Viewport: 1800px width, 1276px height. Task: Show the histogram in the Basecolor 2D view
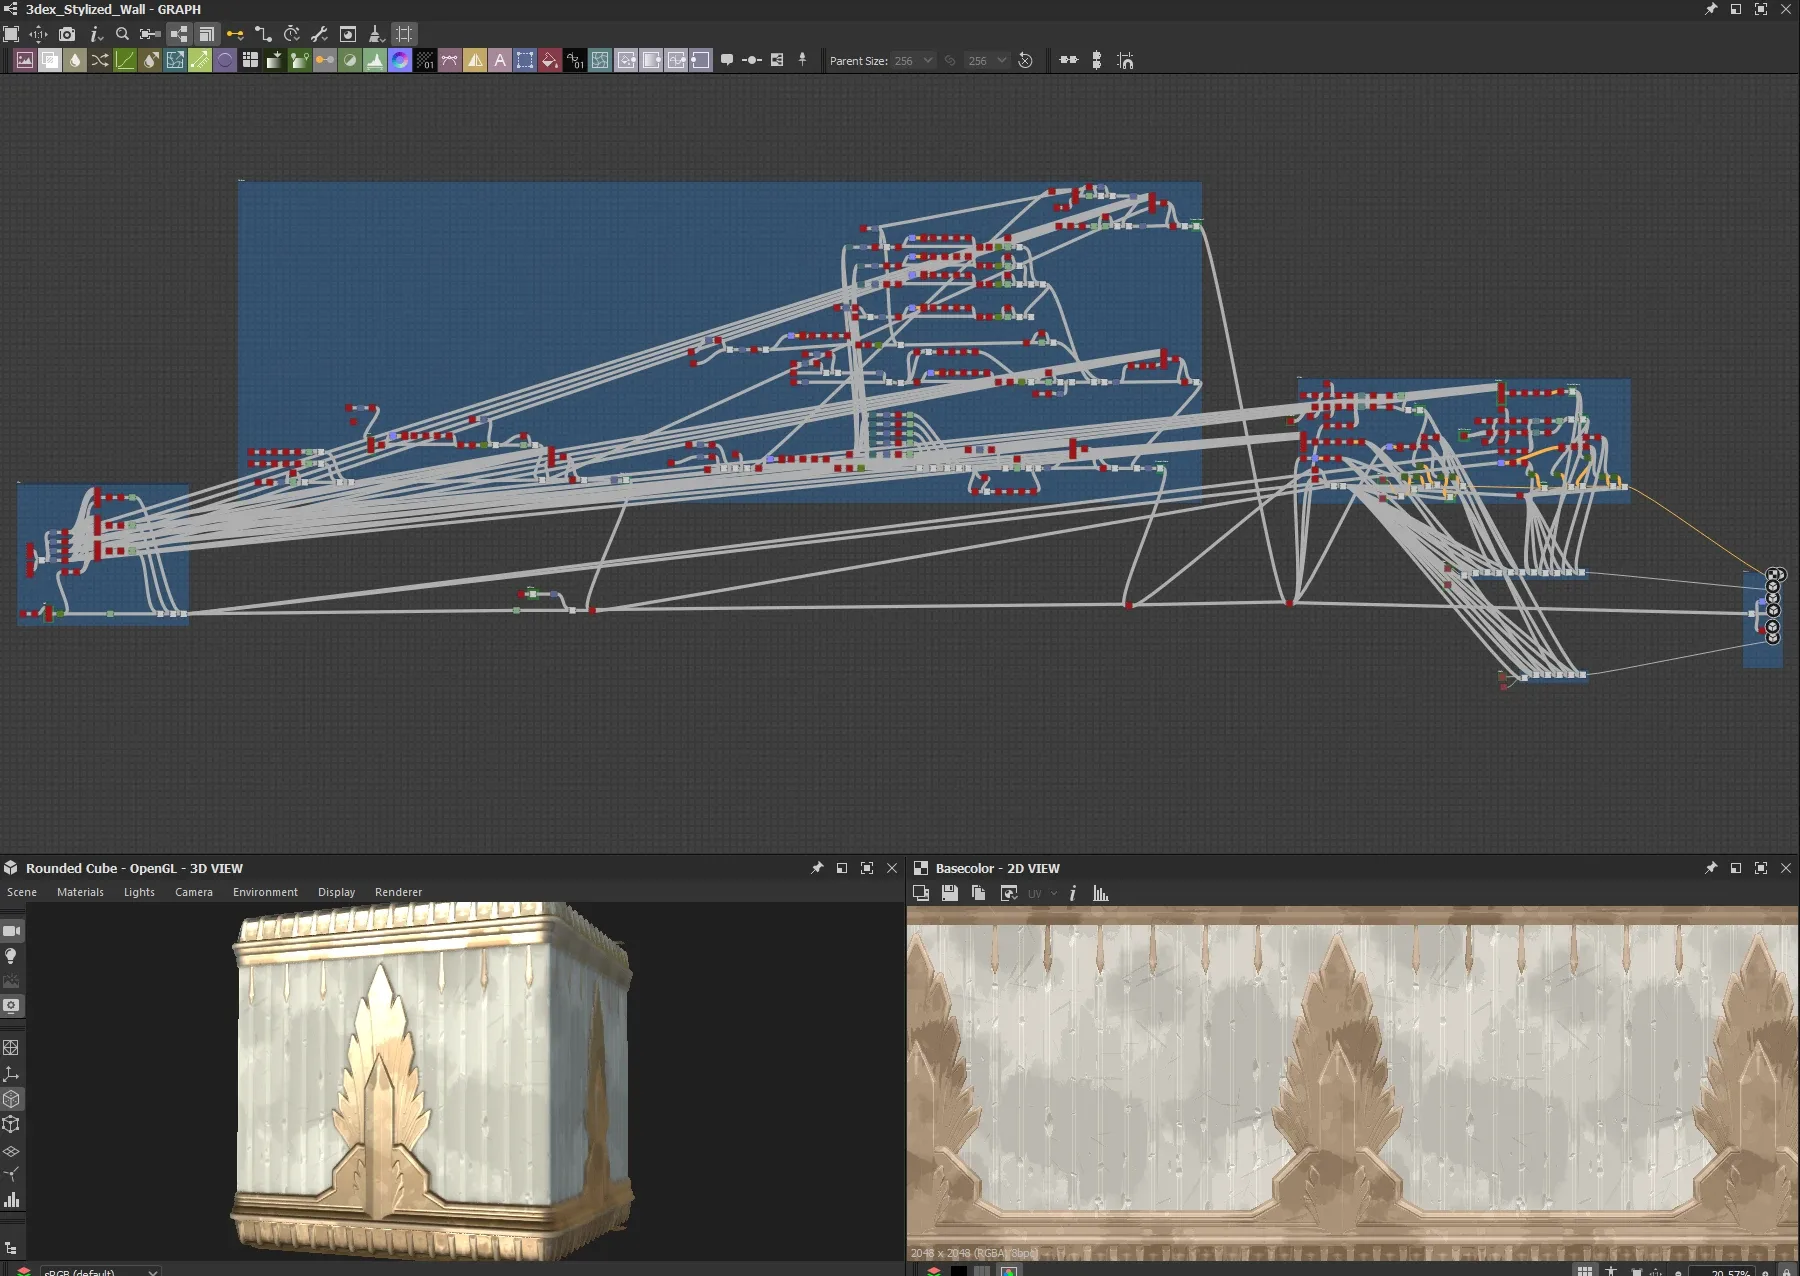(1101, 893)
